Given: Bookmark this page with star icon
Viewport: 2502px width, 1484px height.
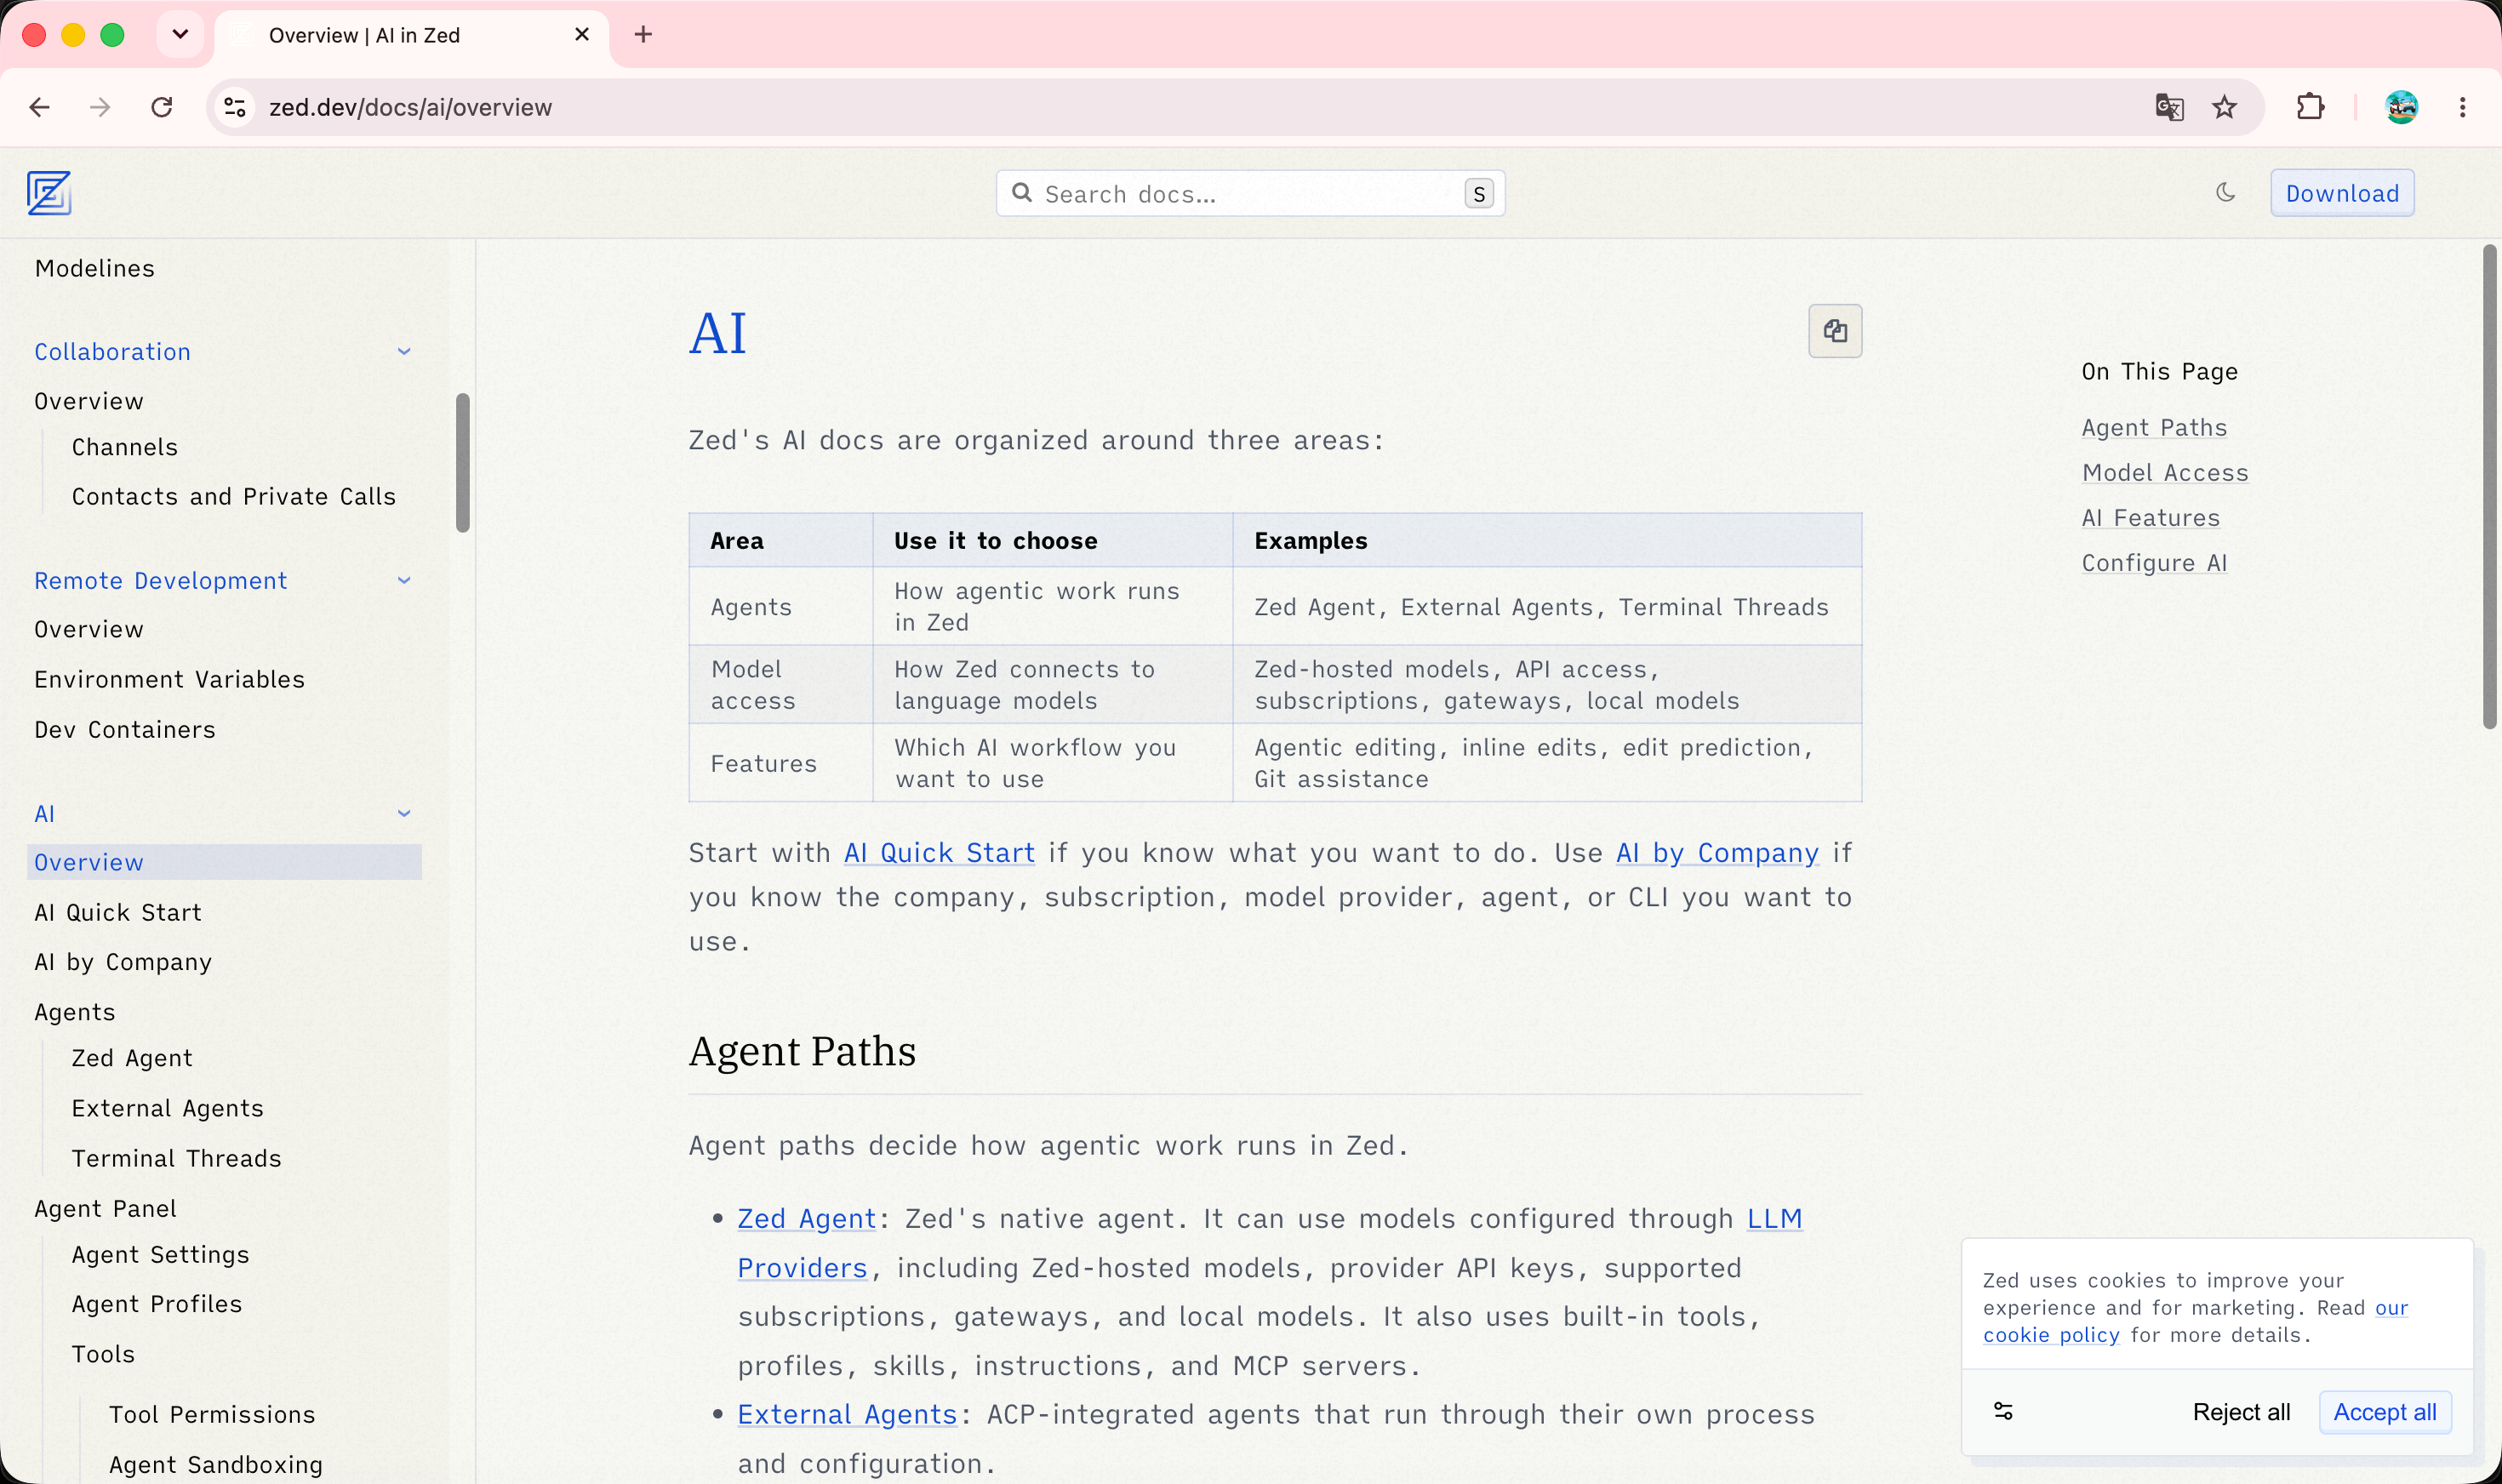Looking at the screenshot, I should click(x=2224, y=107).
